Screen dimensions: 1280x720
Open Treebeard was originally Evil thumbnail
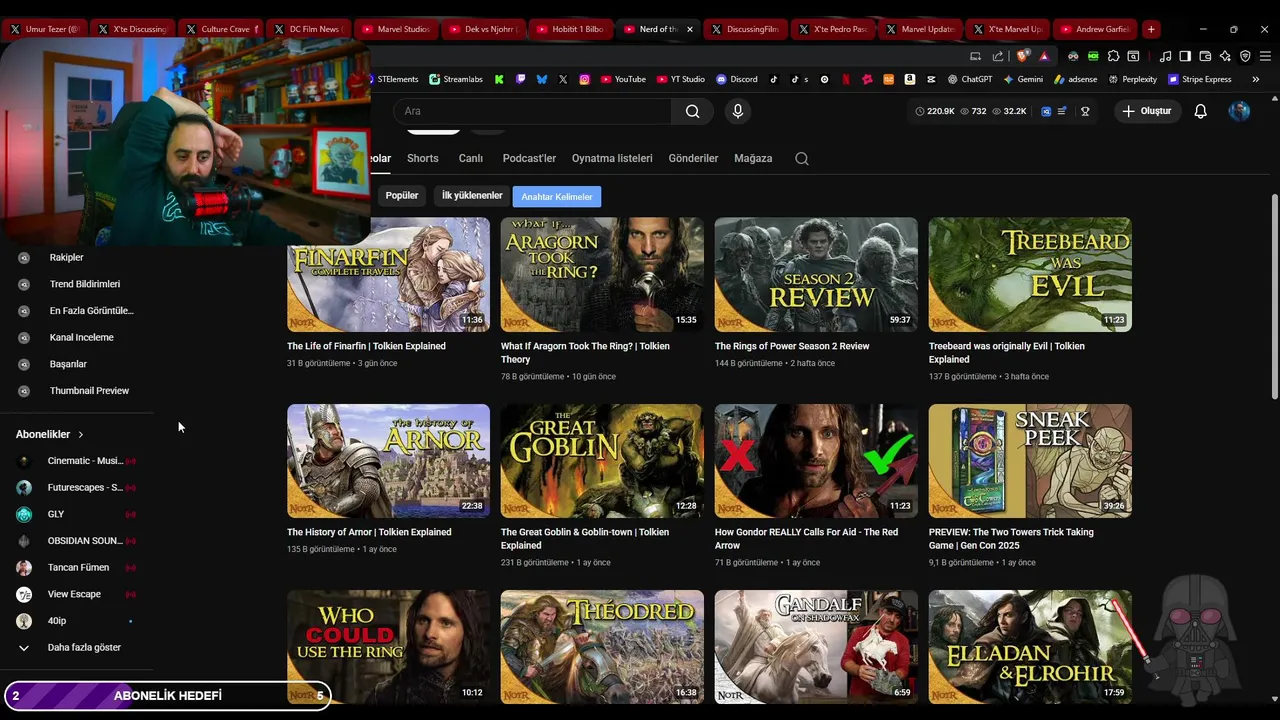[1030, 274]
